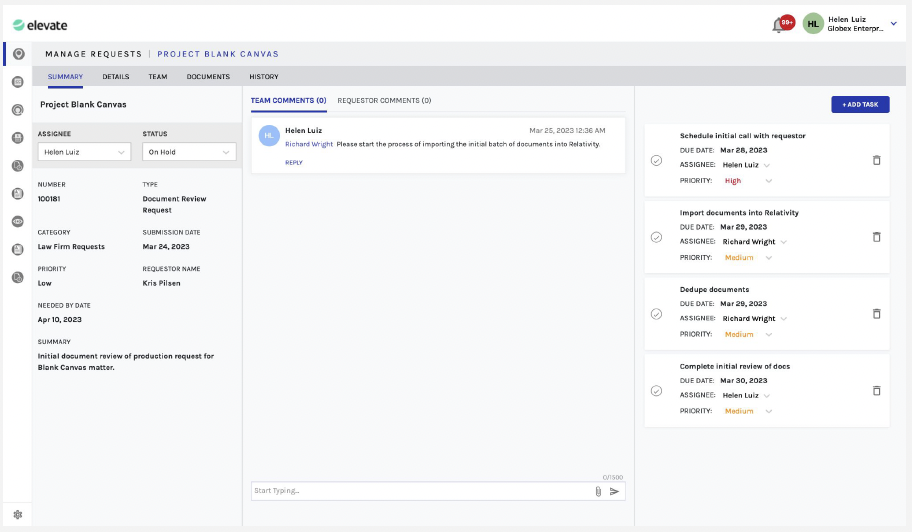Click the Mar 28, 2023 due date
912x532 pixels.
744,150
